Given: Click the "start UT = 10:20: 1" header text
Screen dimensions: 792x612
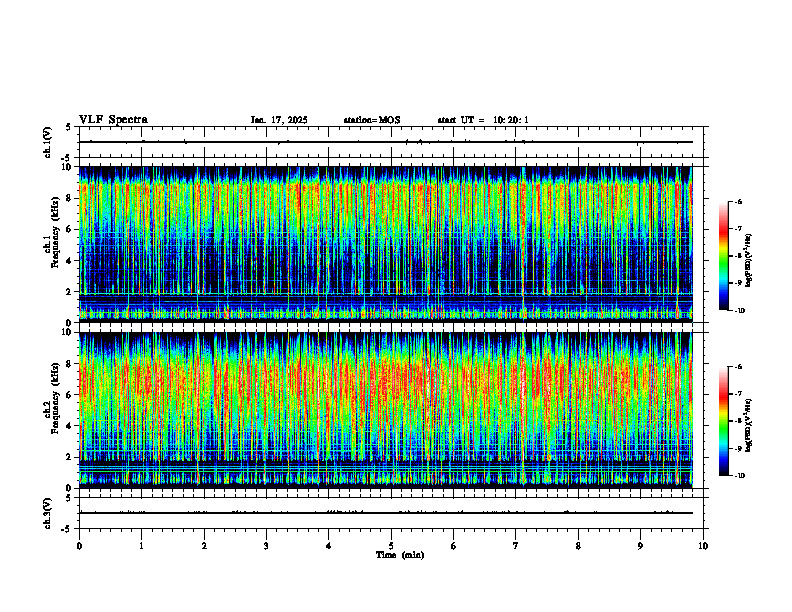Looking at the screenshot, I should tap(483, 120).
